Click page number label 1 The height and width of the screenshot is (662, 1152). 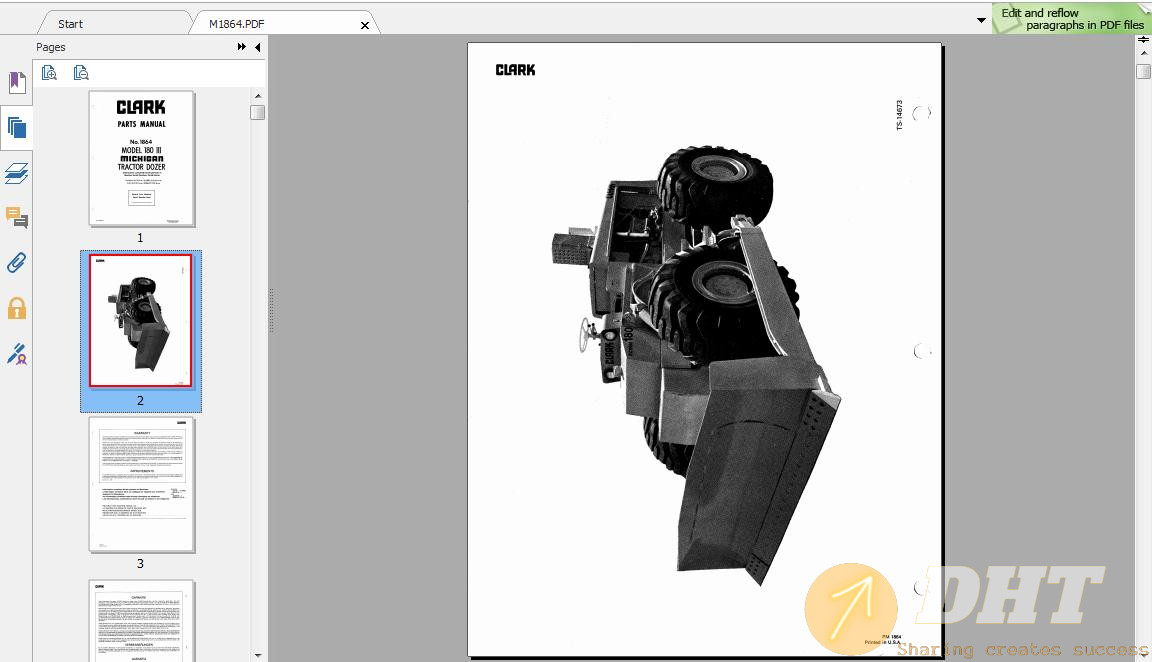(x=140, y=237)
